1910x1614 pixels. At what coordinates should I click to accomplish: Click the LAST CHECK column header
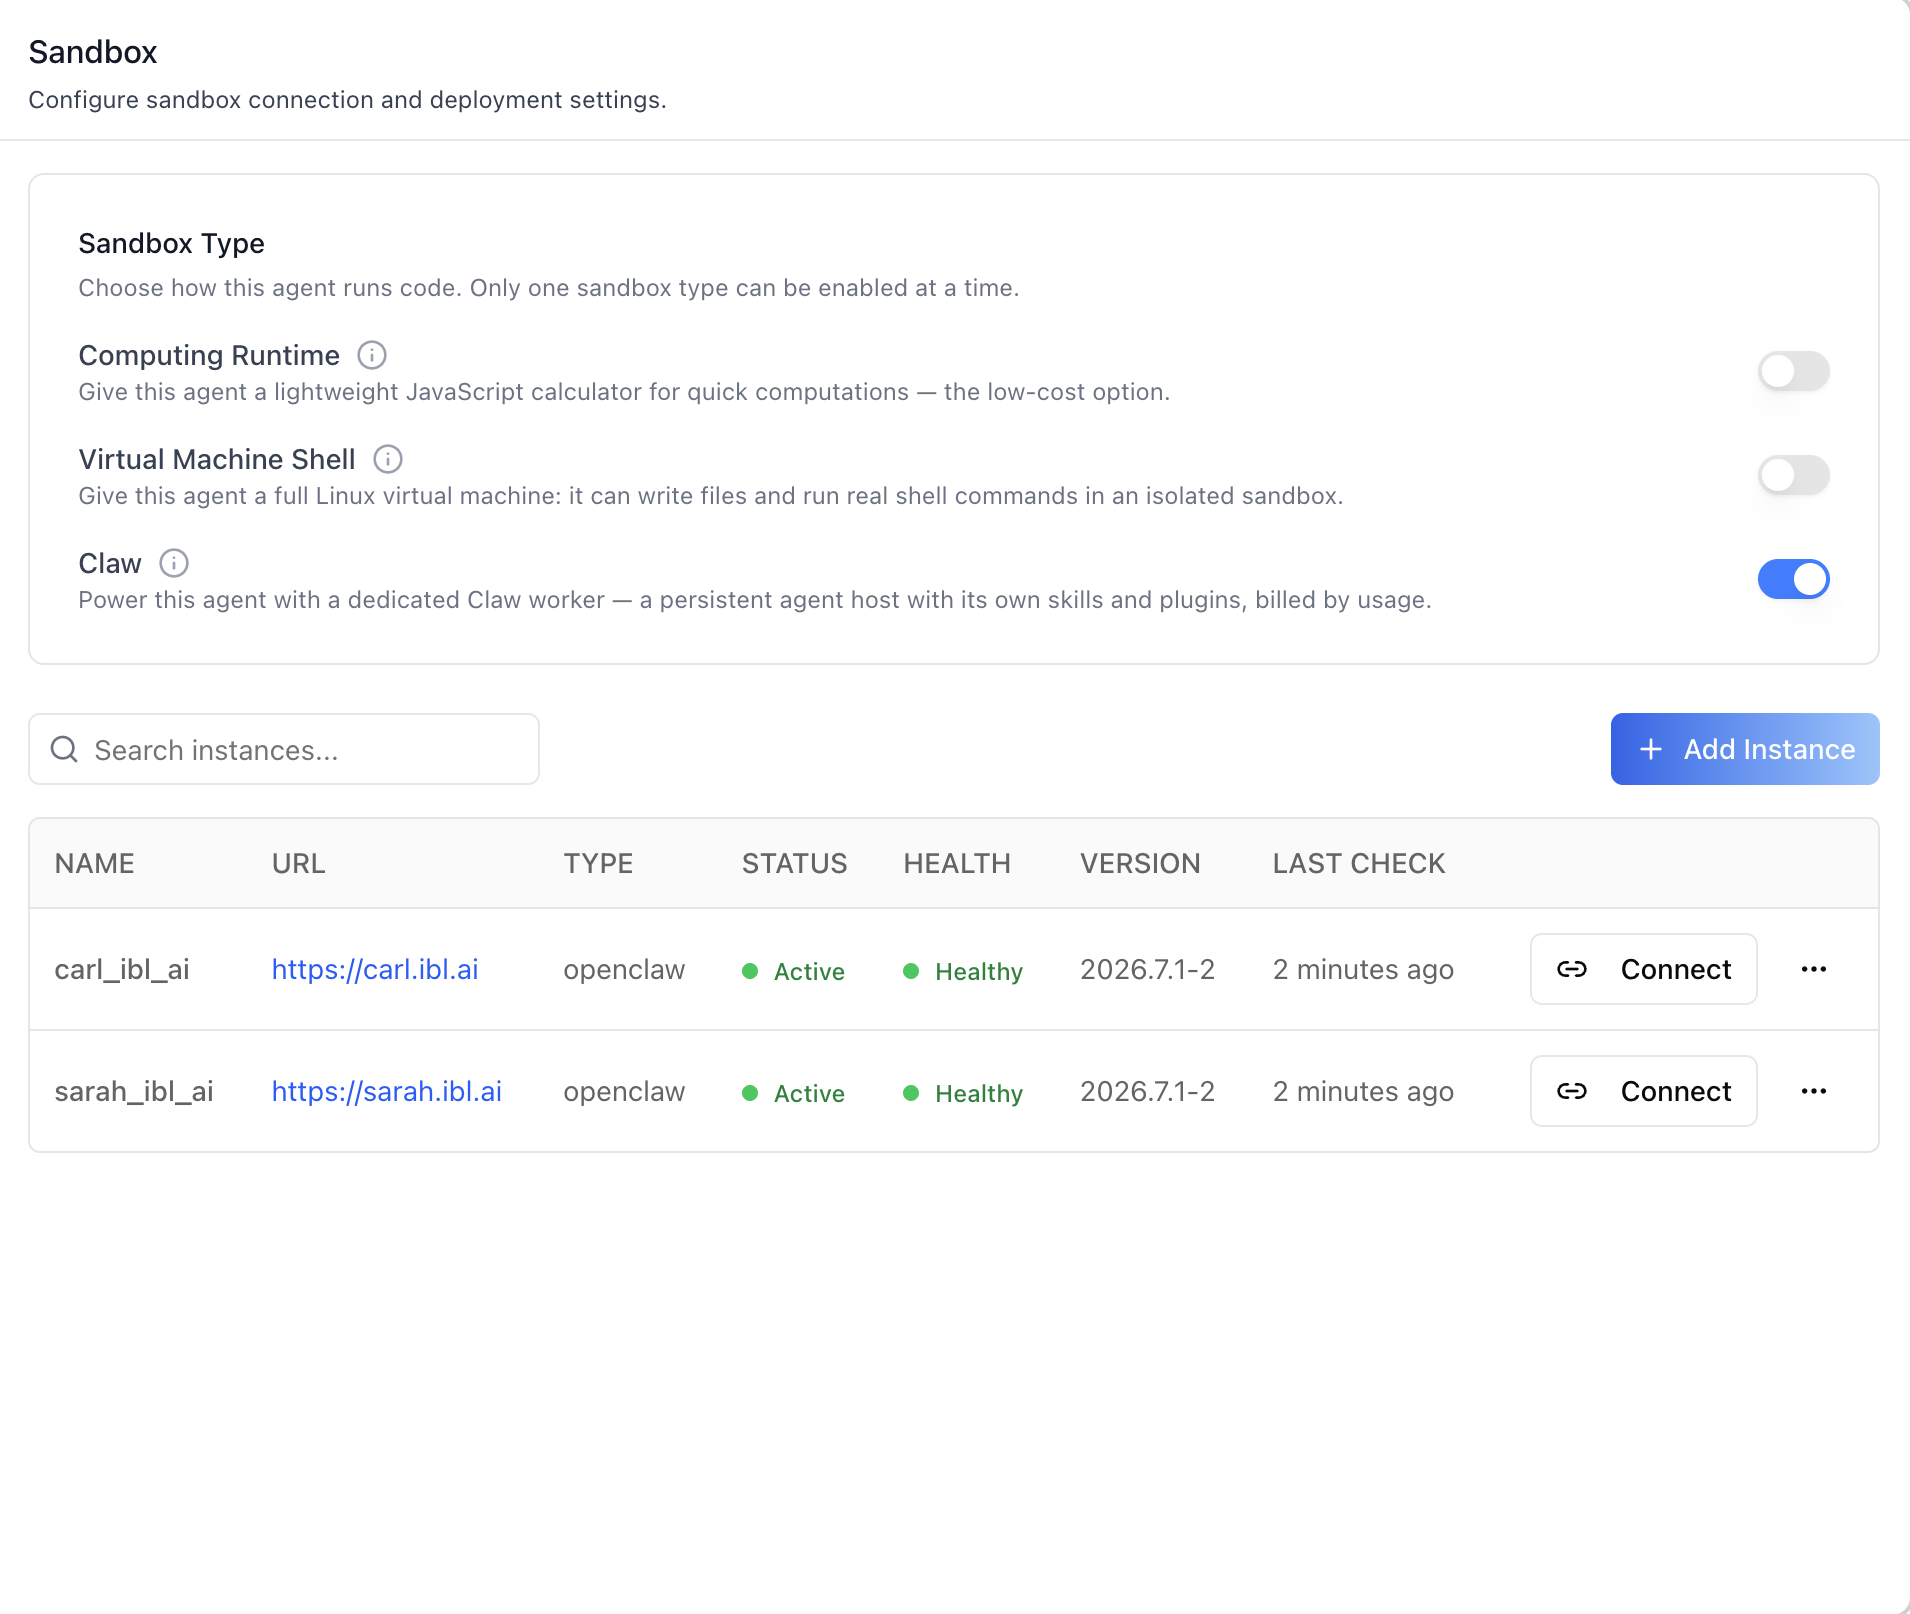point(1359,863)
